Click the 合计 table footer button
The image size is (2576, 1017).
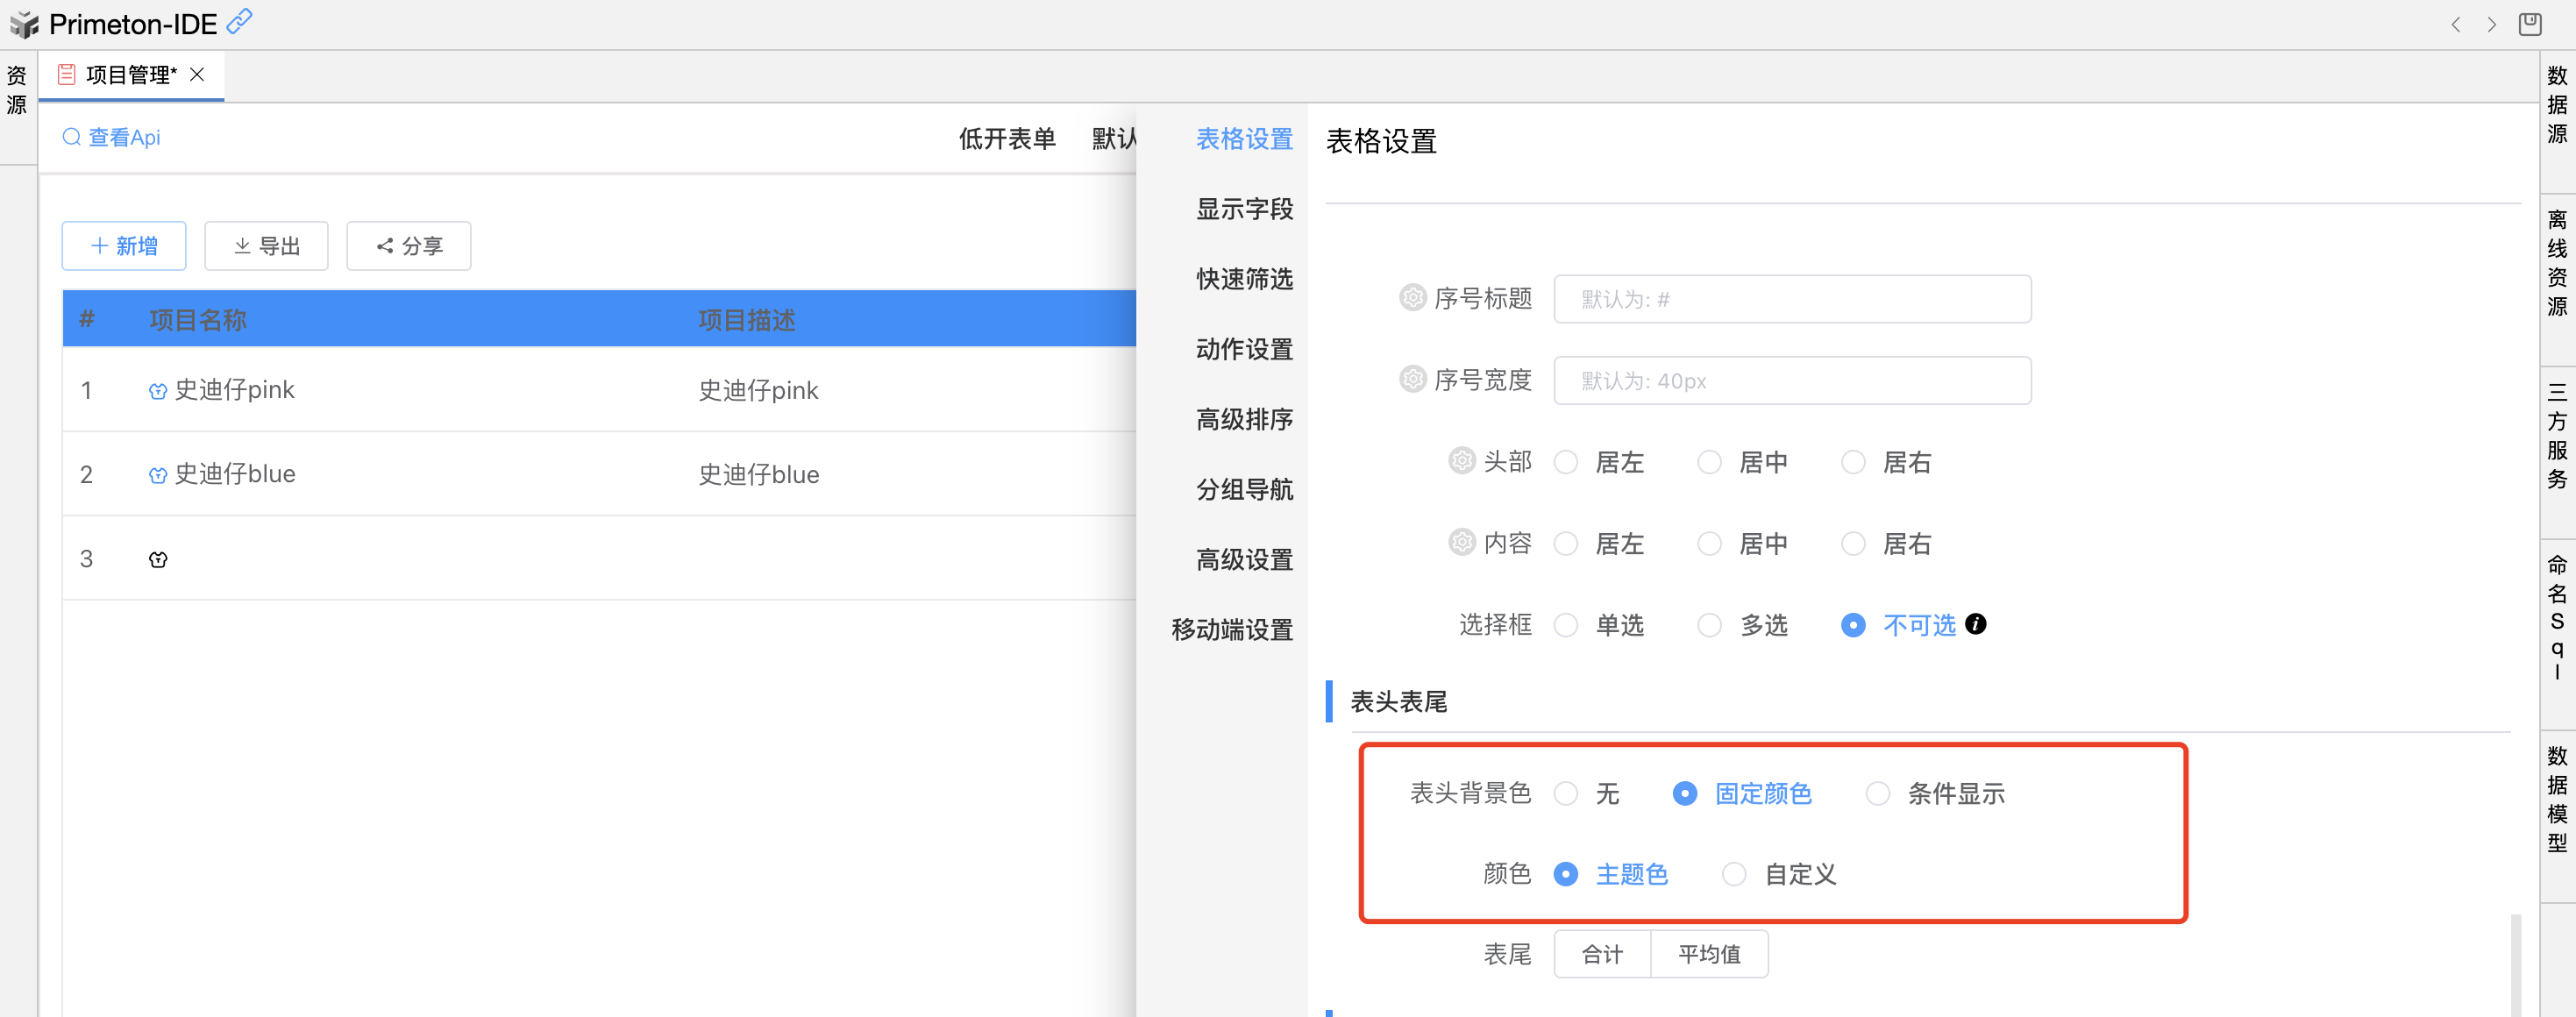pos(1602,954)
